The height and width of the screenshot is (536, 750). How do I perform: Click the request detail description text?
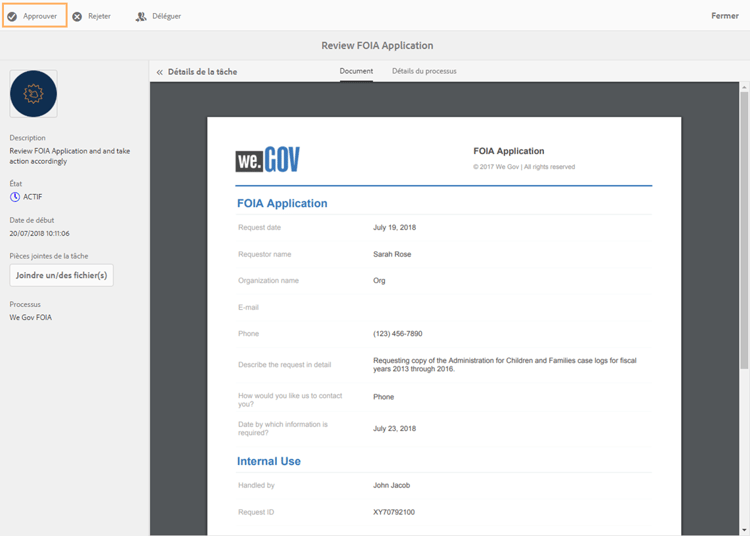click(505, 365)
